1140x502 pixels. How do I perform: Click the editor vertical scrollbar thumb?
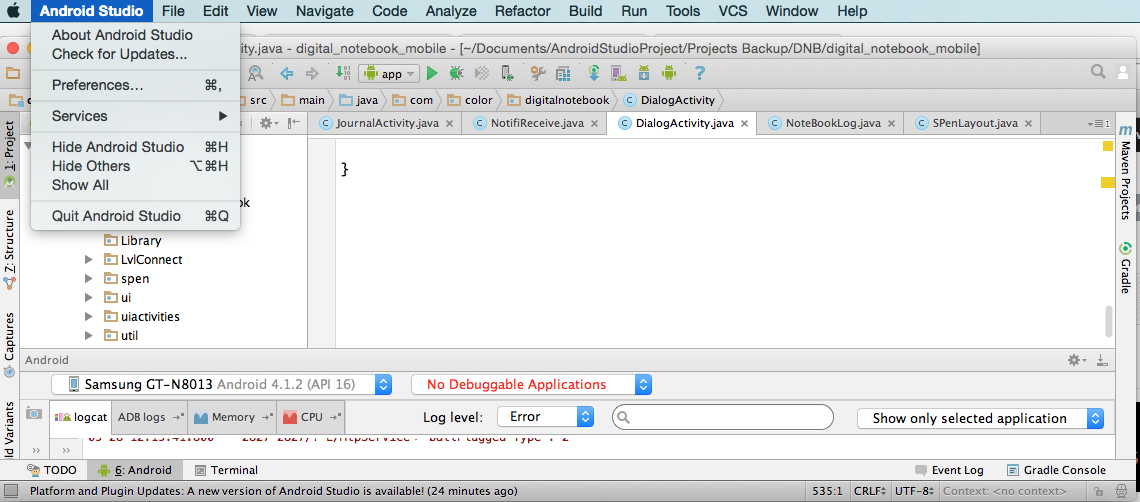point(1109,322)
